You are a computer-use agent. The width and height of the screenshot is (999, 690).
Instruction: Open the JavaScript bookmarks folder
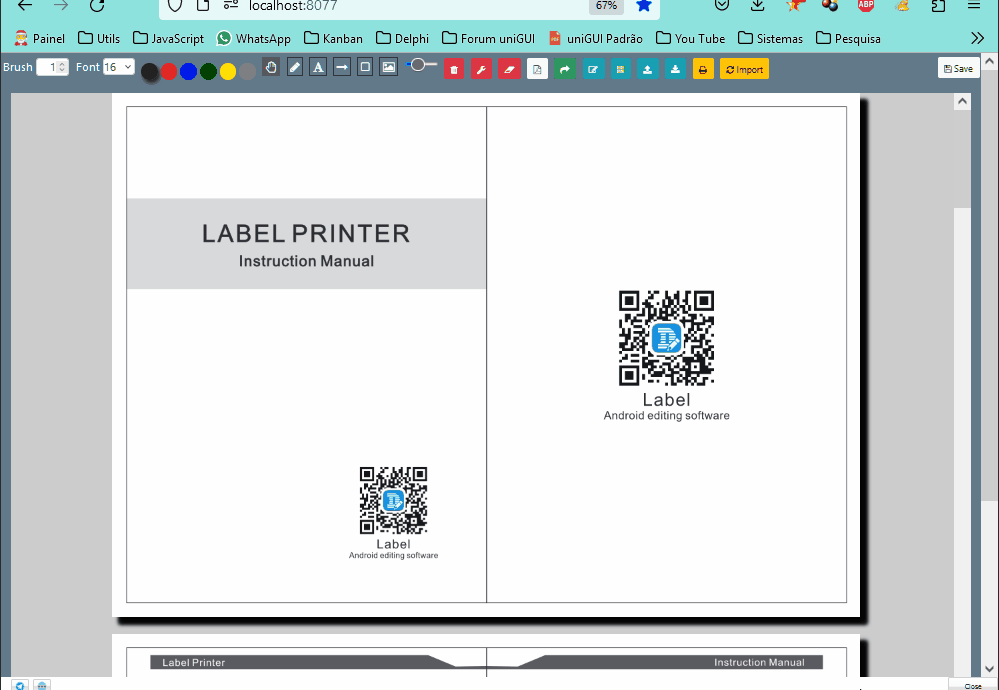coord(168,38)
